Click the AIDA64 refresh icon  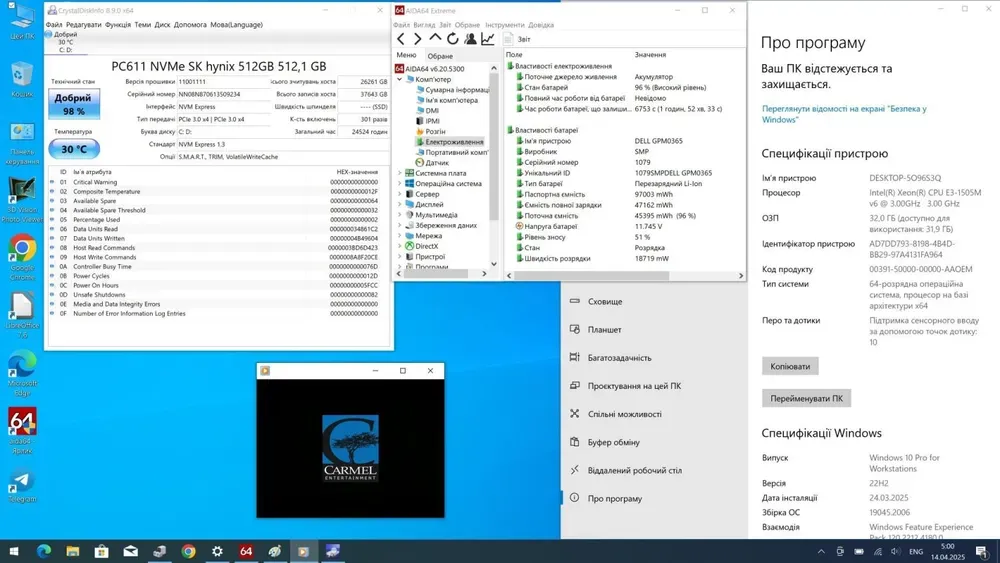point(453,39)
